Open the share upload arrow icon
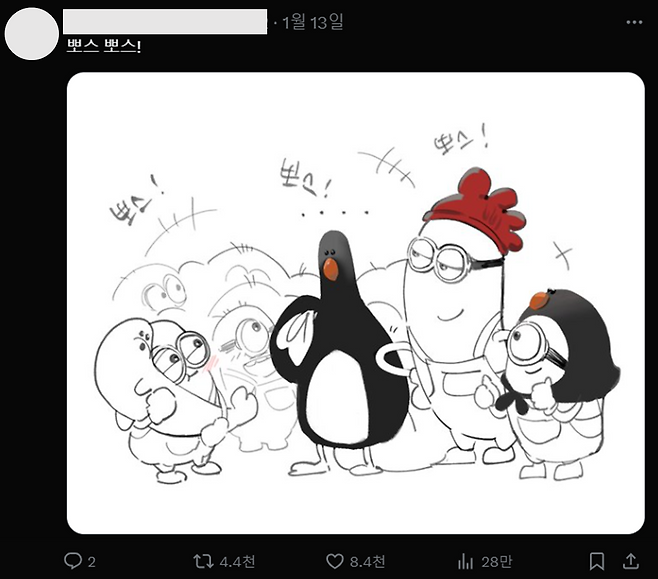658x579 pixels. click(x=631, y=561)
